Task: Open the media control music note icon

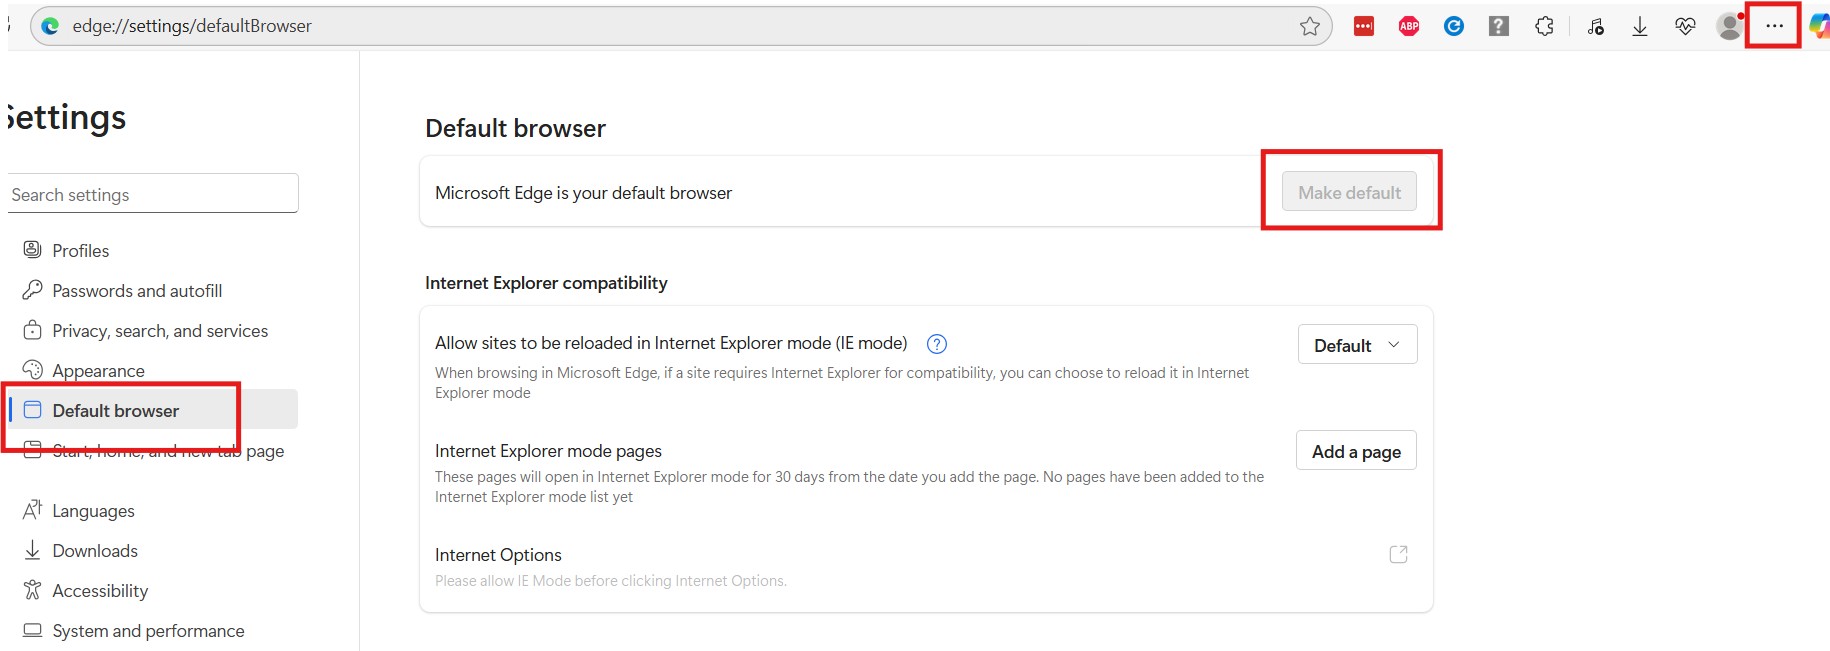Action: coord(1596,27)
